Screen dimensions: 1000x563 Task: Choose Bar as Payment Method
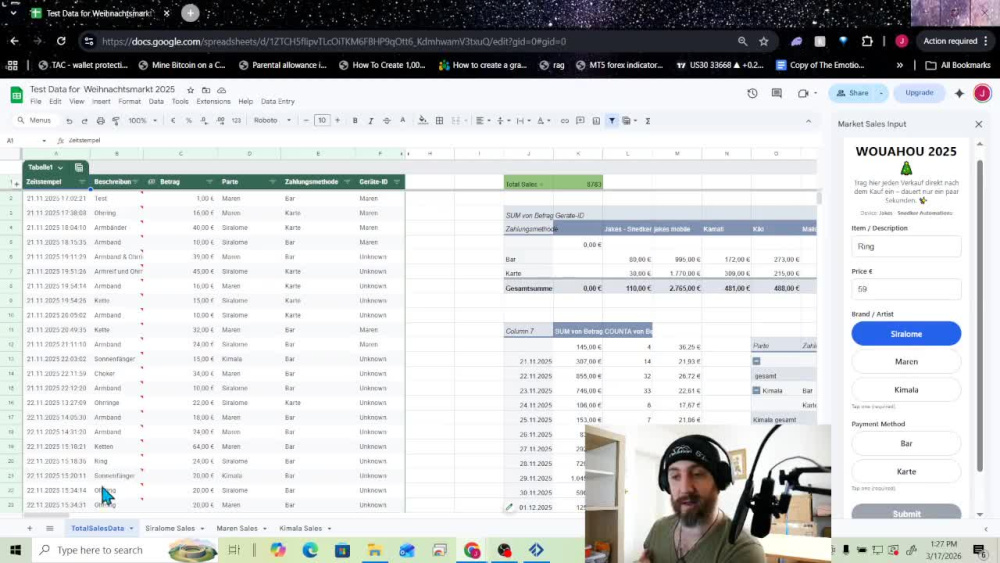click(906, 443)
